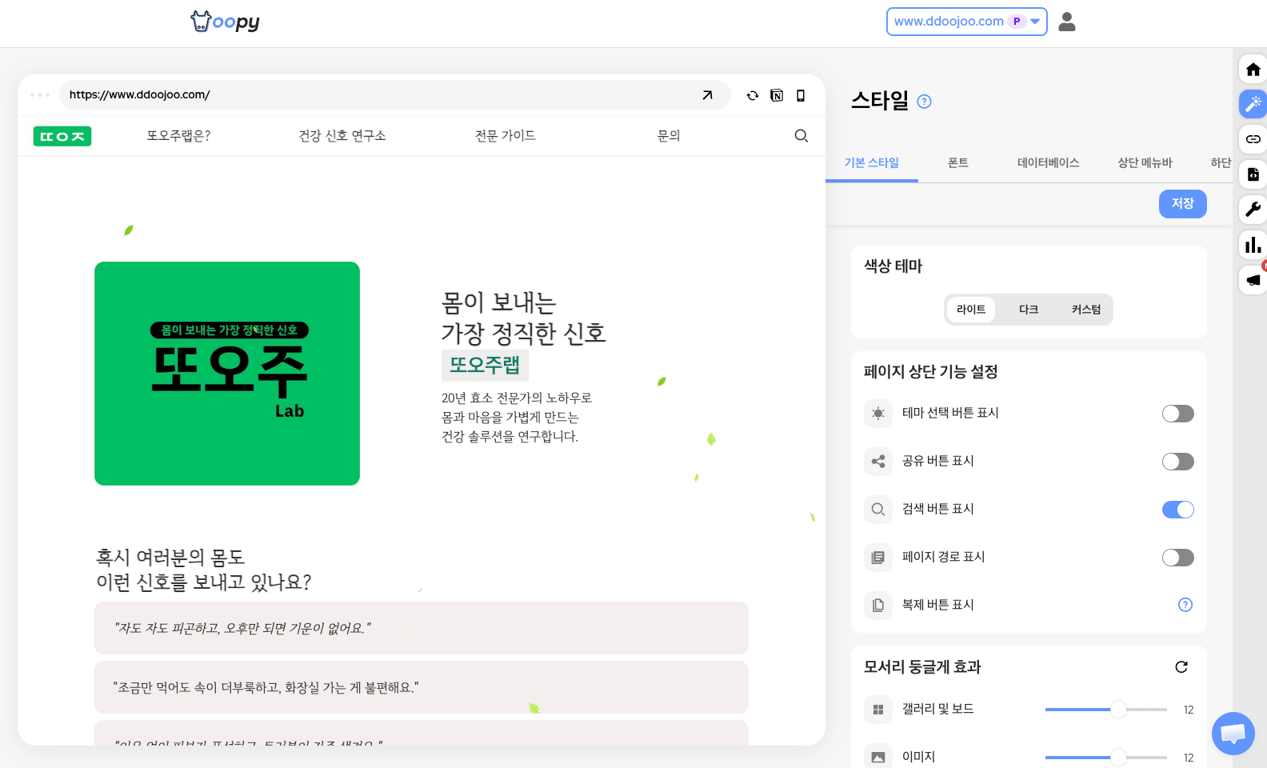
Task: Click the sun icon beside 테마 선택 버튼 표시
Action: pyautogui.click(x=878, y=413)
